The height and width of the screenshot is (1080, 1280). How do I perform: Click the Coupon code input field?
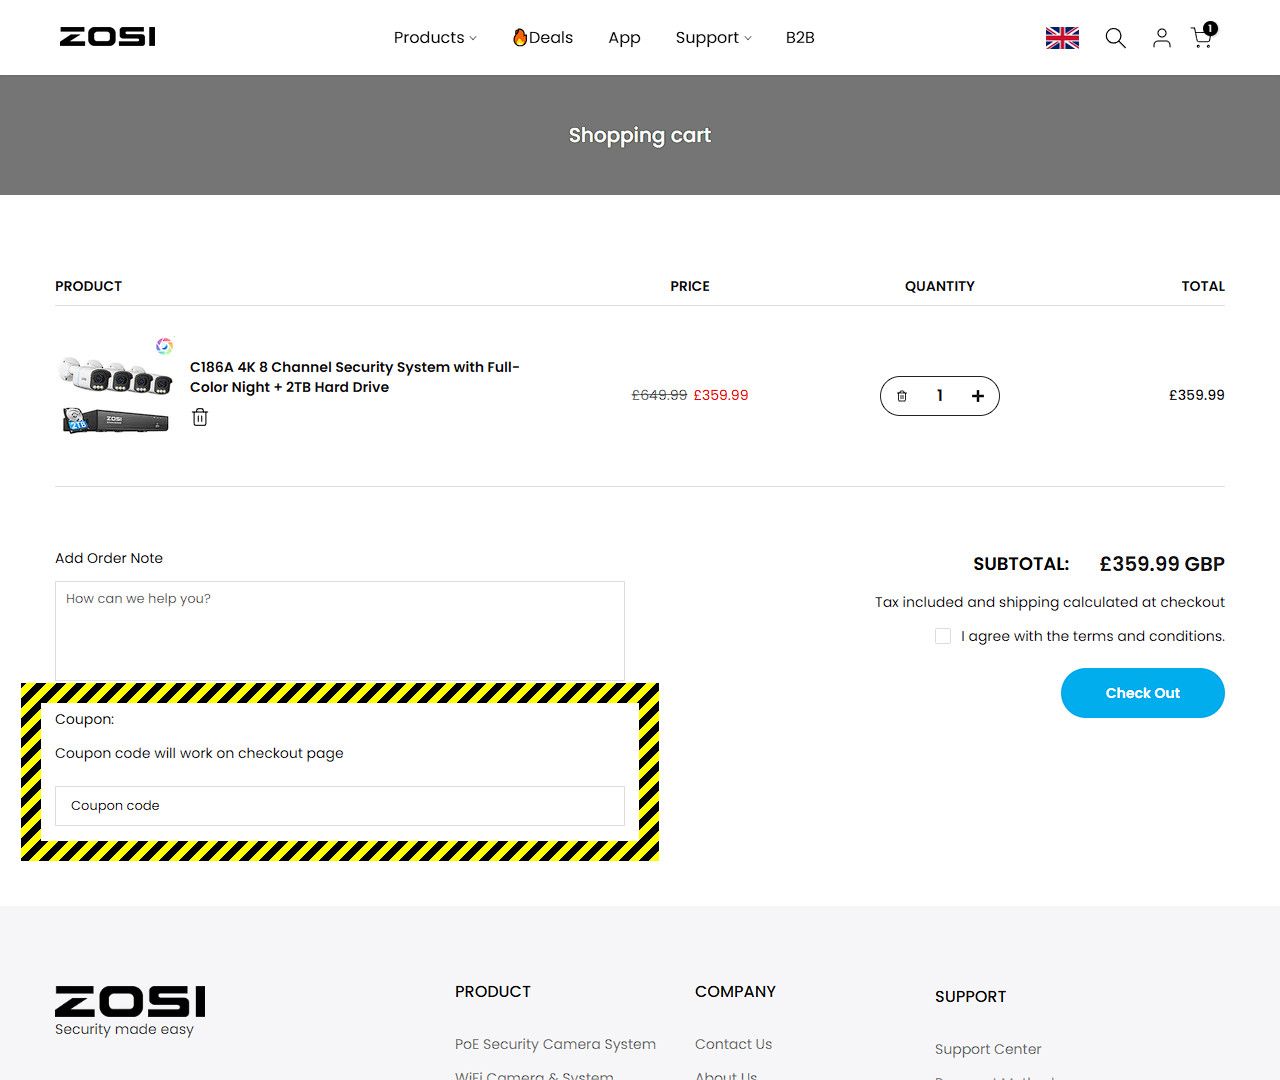coord(339,806)
